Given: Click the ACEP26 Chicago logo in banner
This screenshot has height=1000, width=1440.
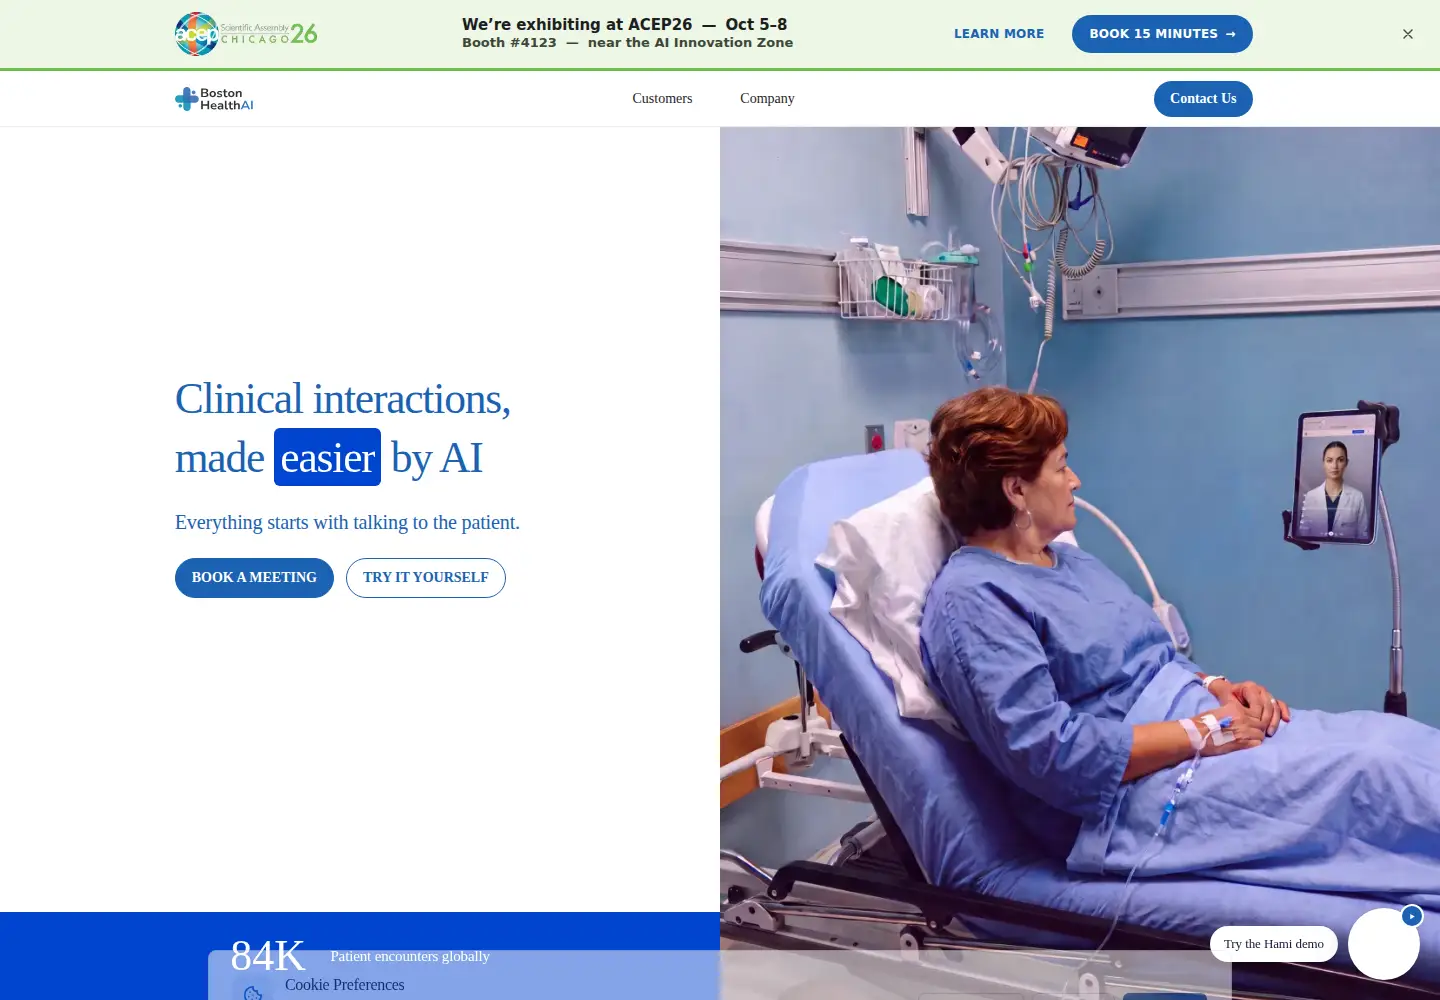Looking at the screenshot, I should [246, 34].
